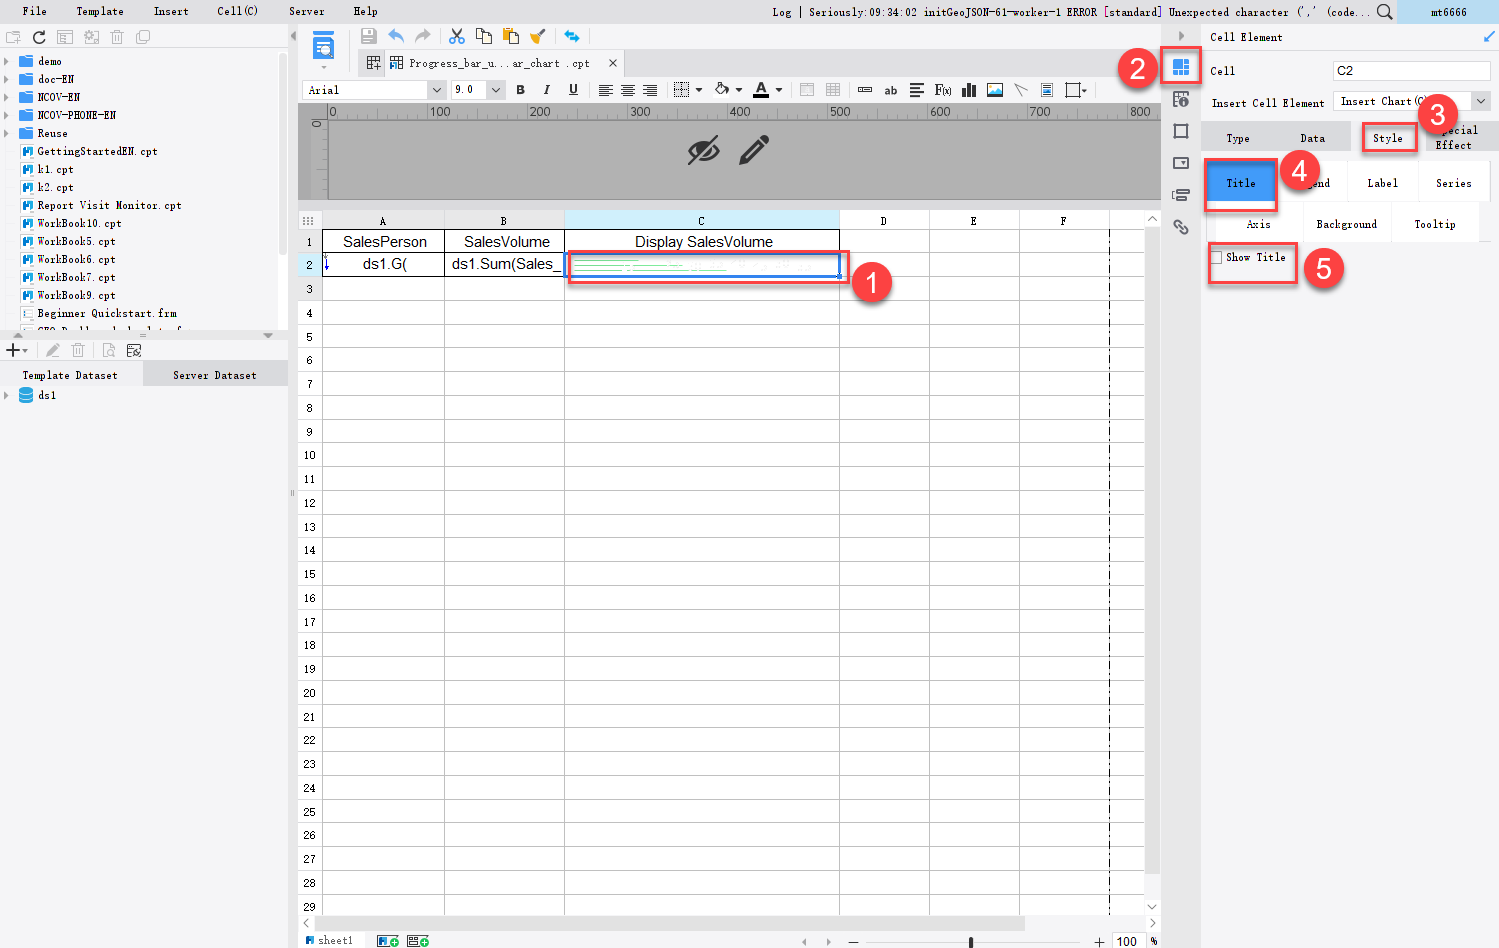Viewport: 1499px width, 948px height.
Task: Expand the font size 9.0 dropdown
Action: (x=496, y=89)
